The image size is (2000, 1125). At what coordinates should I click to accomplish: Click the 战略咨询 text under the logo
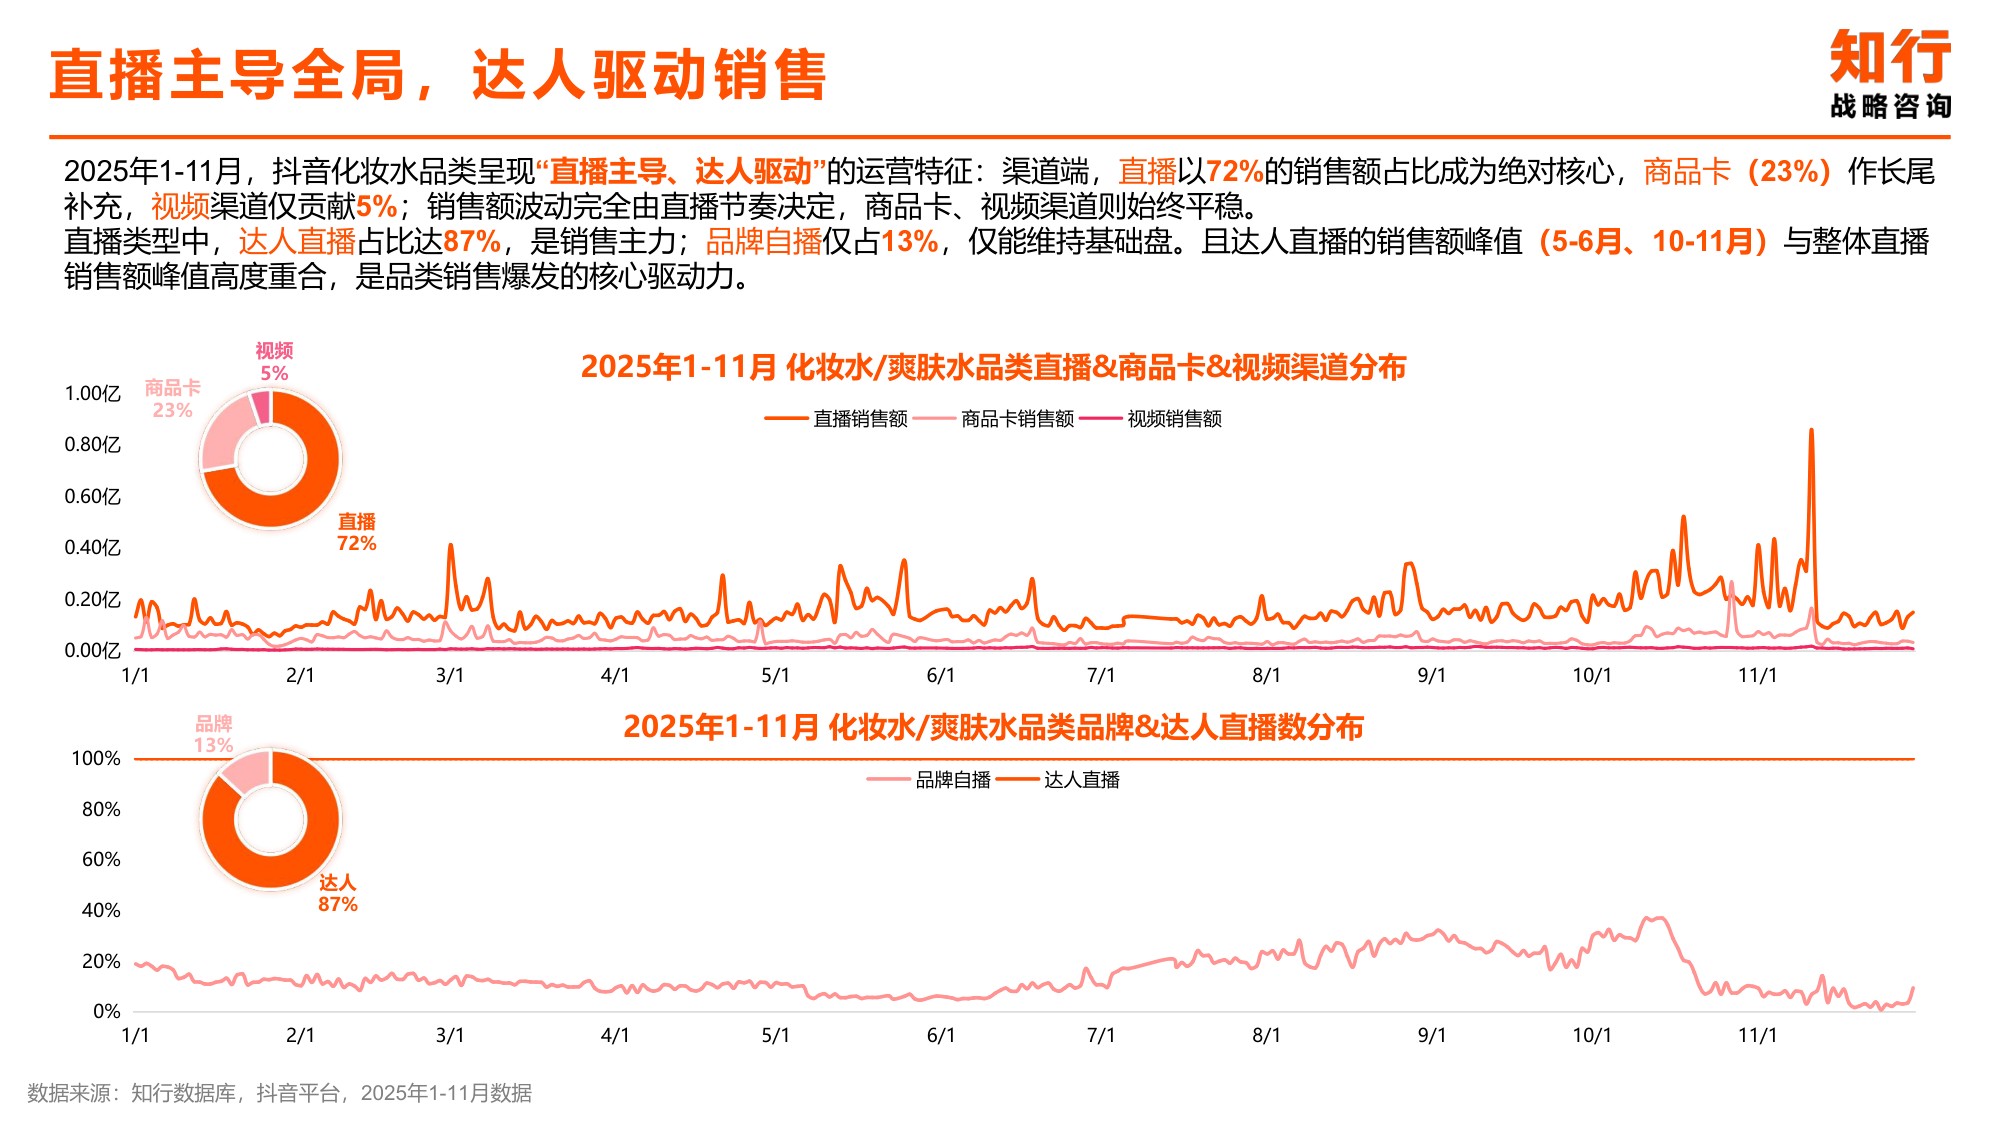click(x=1890, y=106)
